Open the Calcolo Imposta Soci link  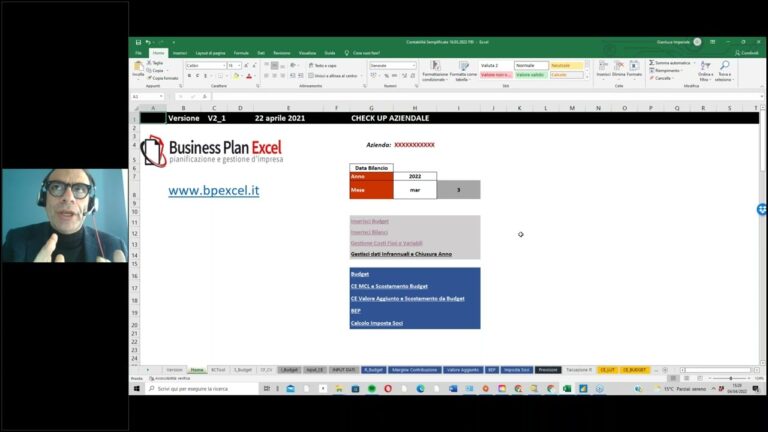coord(377,323)
